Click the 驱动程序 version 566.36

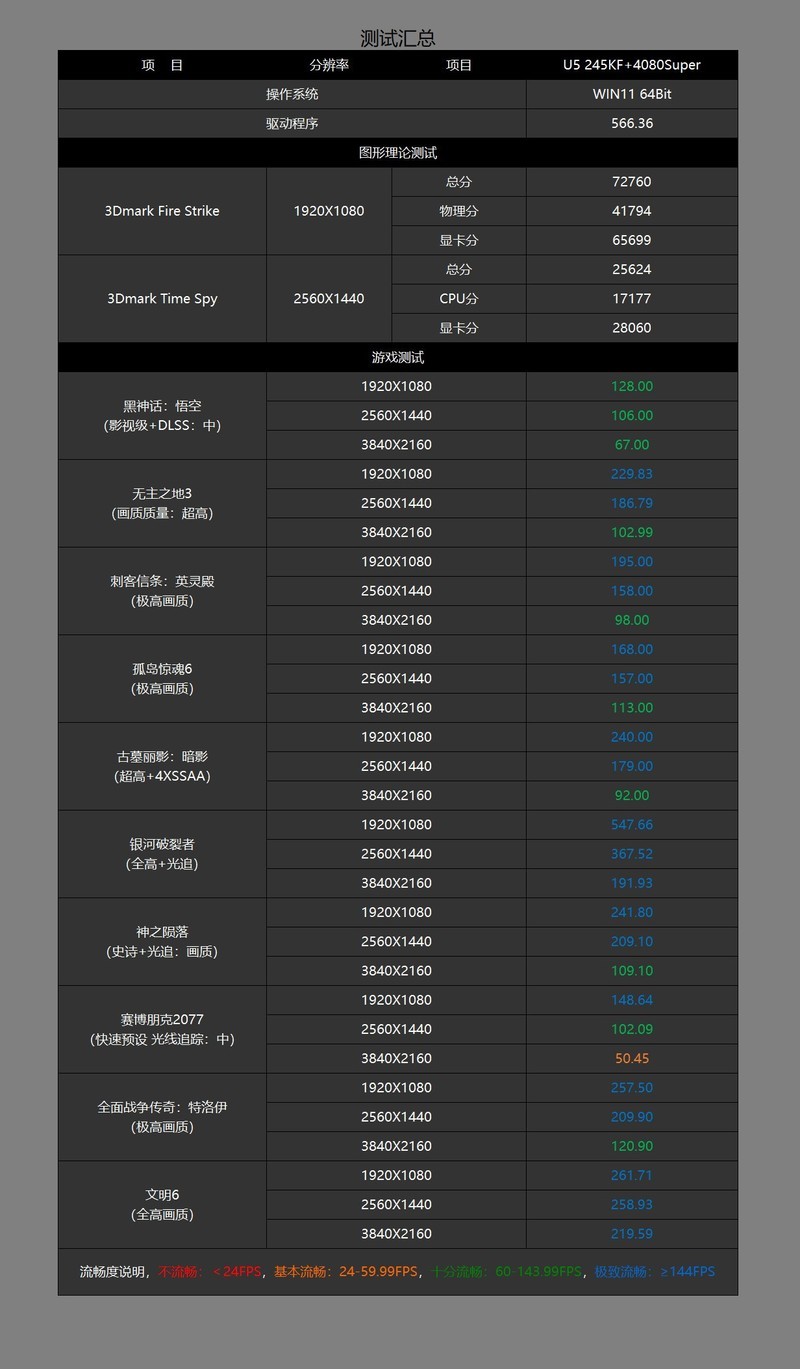pyautogui.click(x=631, y=123)
